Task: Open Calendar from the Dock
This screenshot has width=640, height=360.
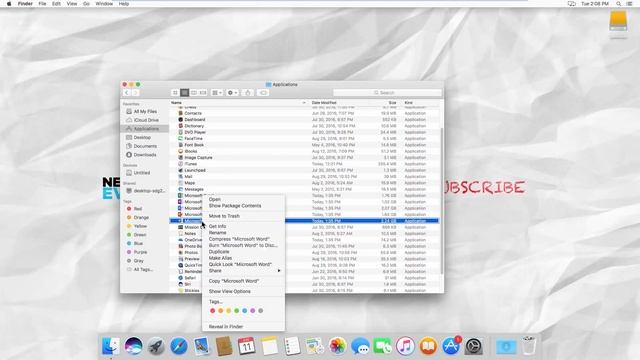Action: click(247, 346)
